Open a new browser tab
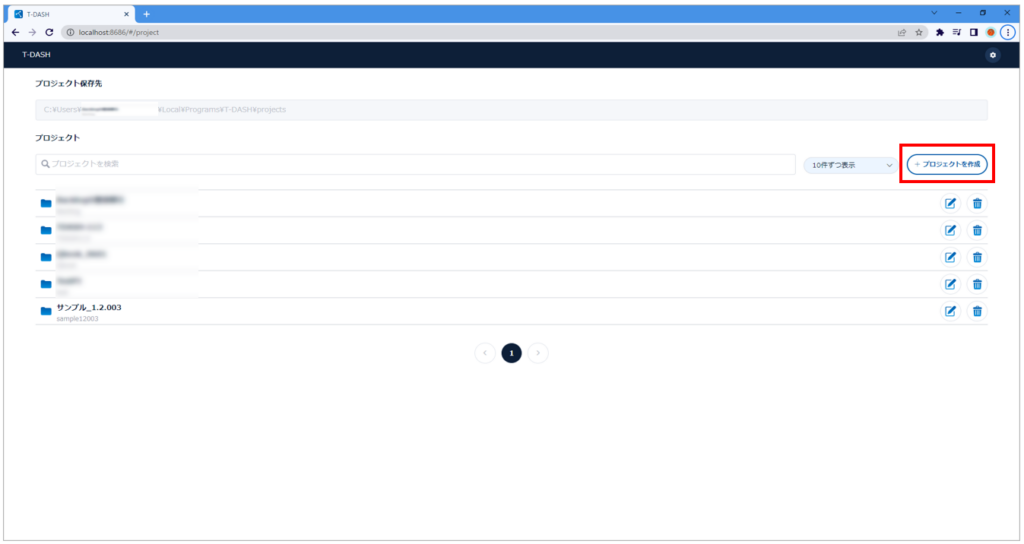Viewport: 1024px width, 544px height. point(147,14)
